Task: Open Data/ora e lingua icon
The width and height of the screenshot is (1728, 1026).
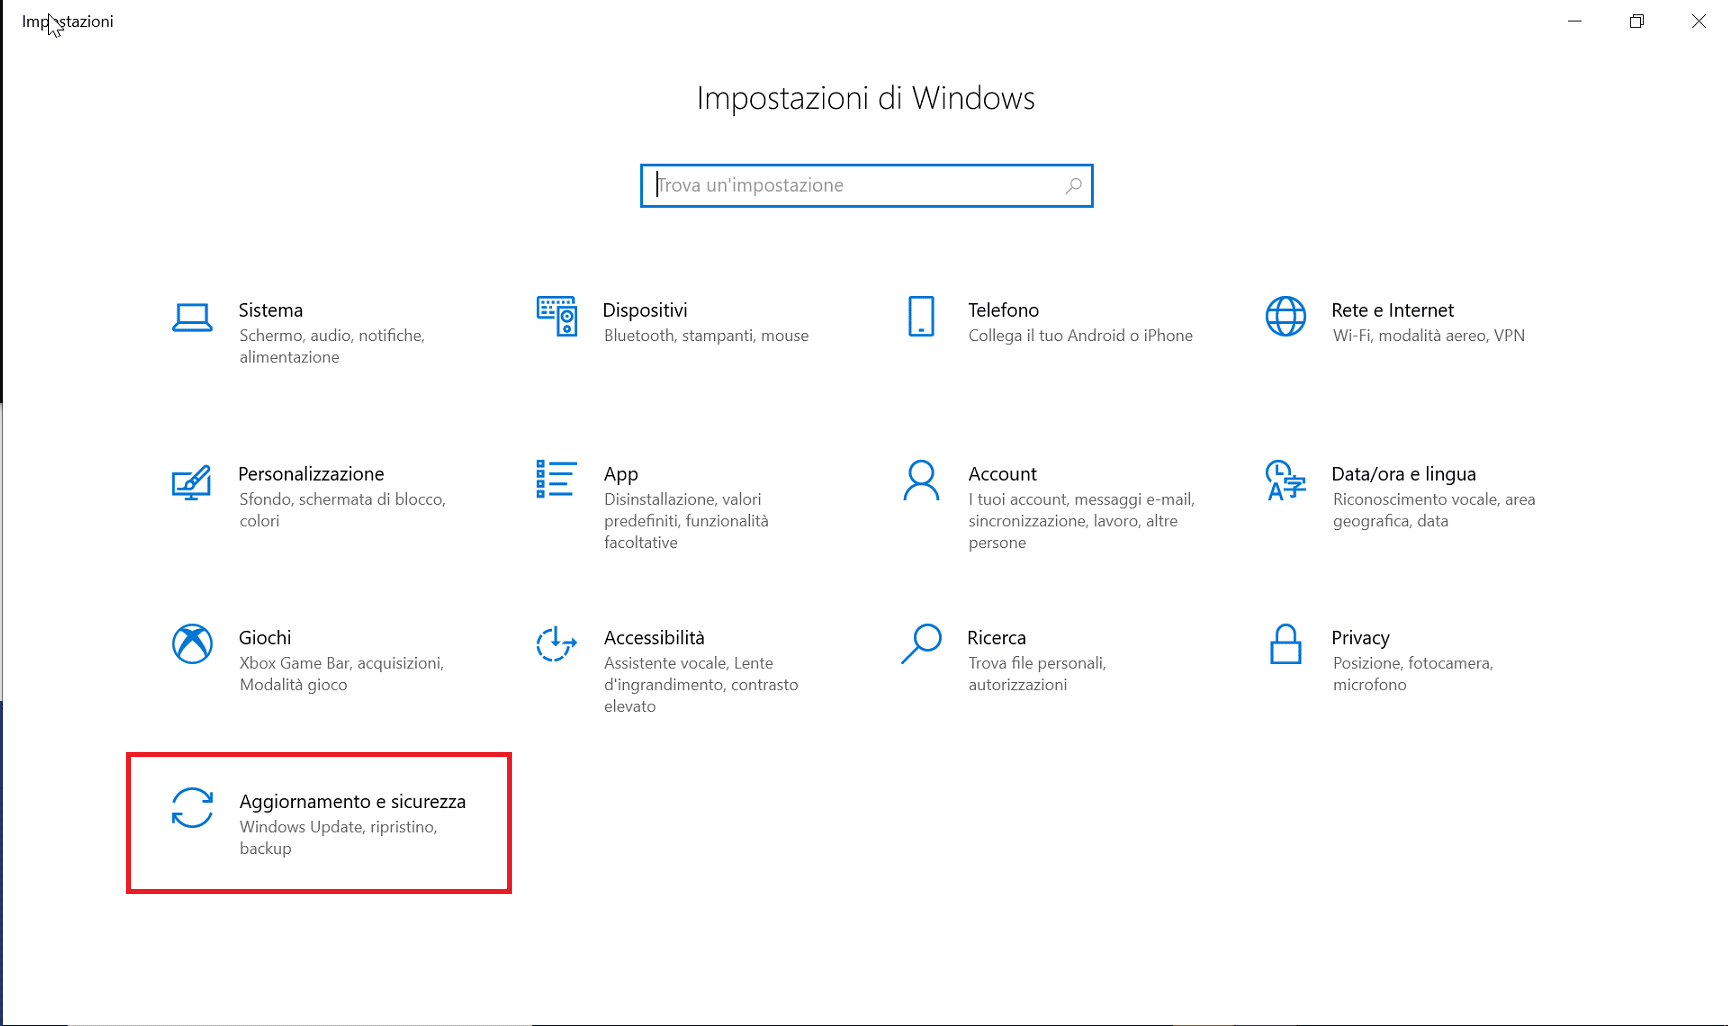Action: [x=1286, y=480]
